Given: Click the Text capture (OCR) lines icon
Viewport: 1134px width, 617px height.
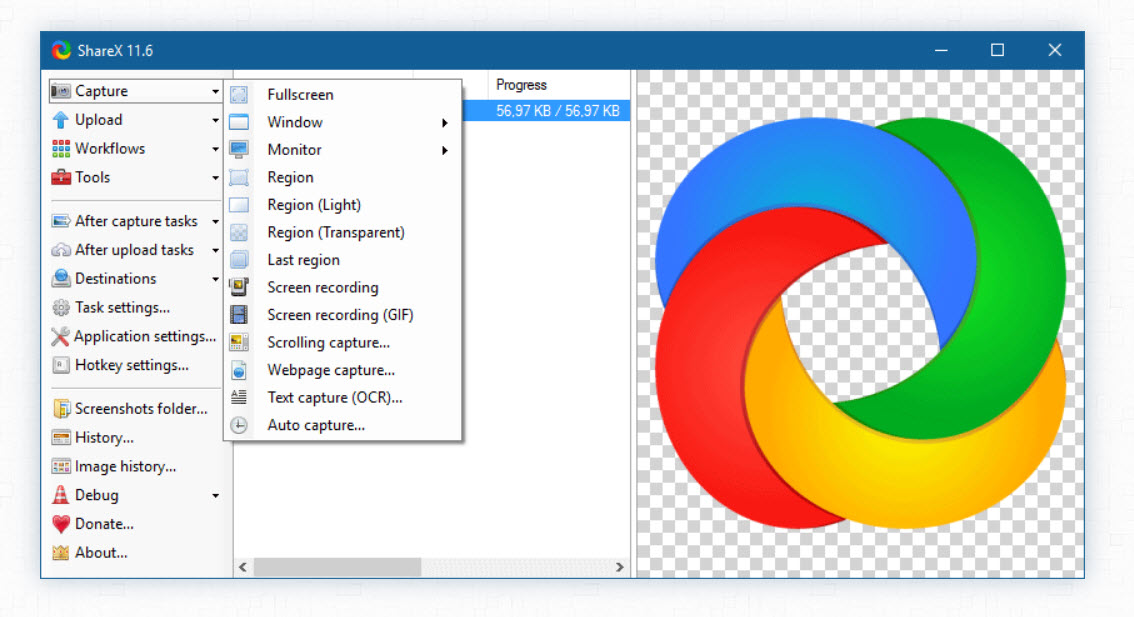Looking at the screenshot, I should (239, 397).
